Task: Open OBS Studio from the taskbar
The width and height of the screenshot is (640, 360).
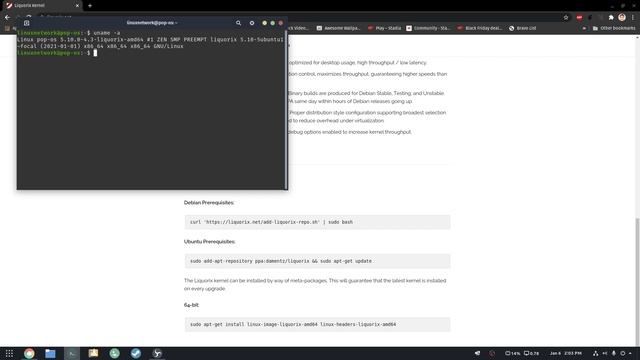Action: [157, 353]
